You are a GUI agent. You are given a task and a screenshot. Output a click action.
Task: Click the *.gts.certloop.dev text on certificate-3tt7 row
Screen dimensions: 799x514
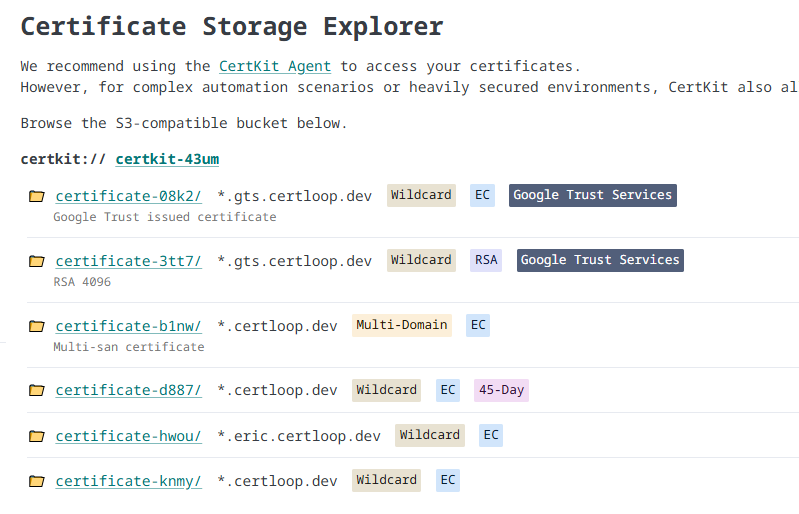click(x=295, y=261)
